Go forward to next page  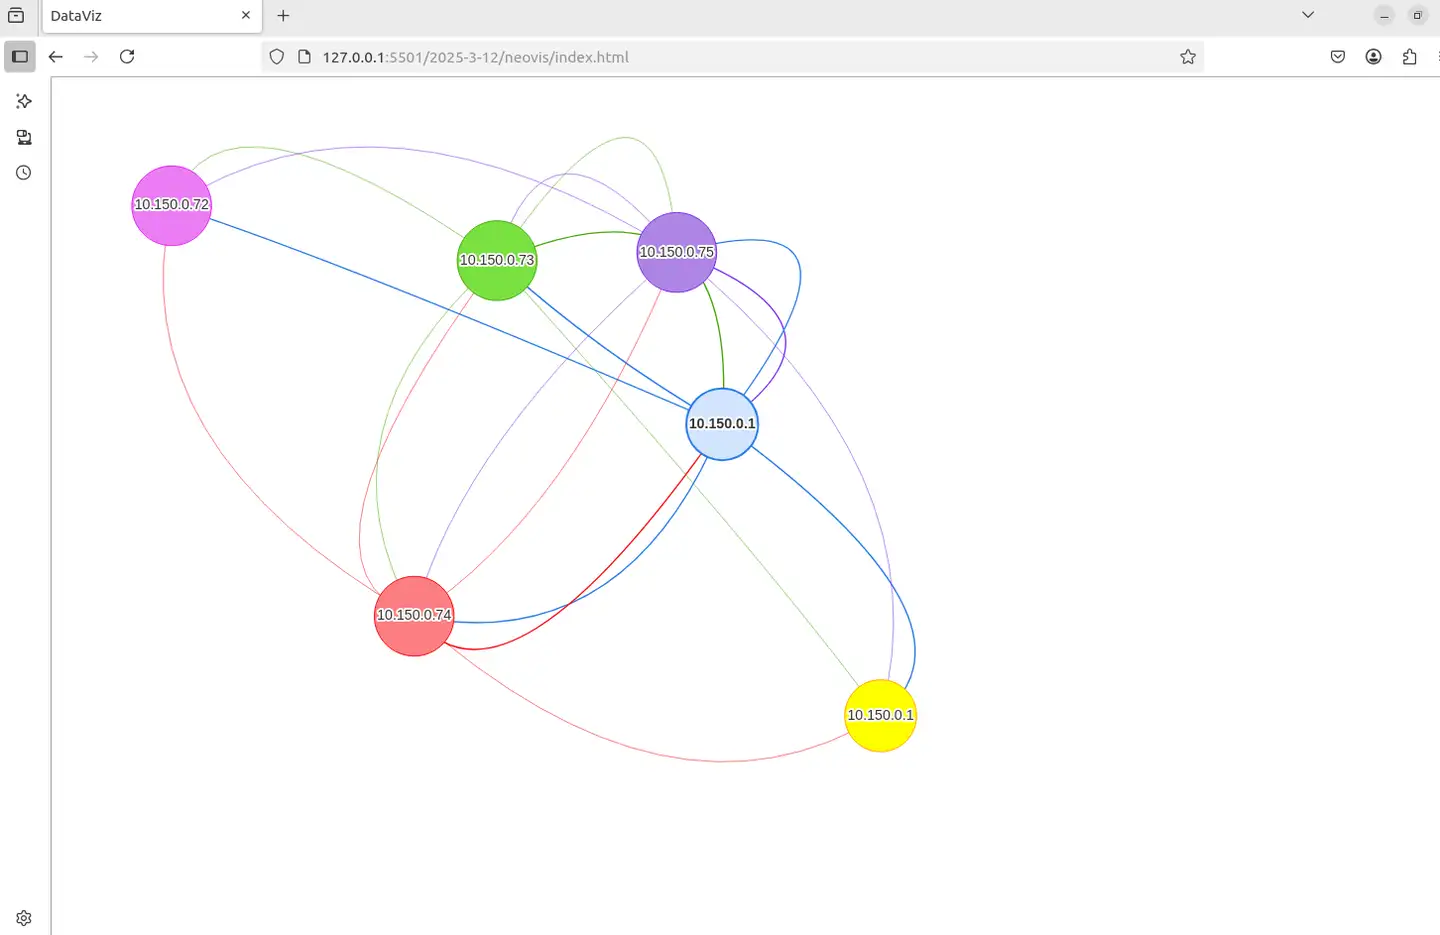point(91,56)
